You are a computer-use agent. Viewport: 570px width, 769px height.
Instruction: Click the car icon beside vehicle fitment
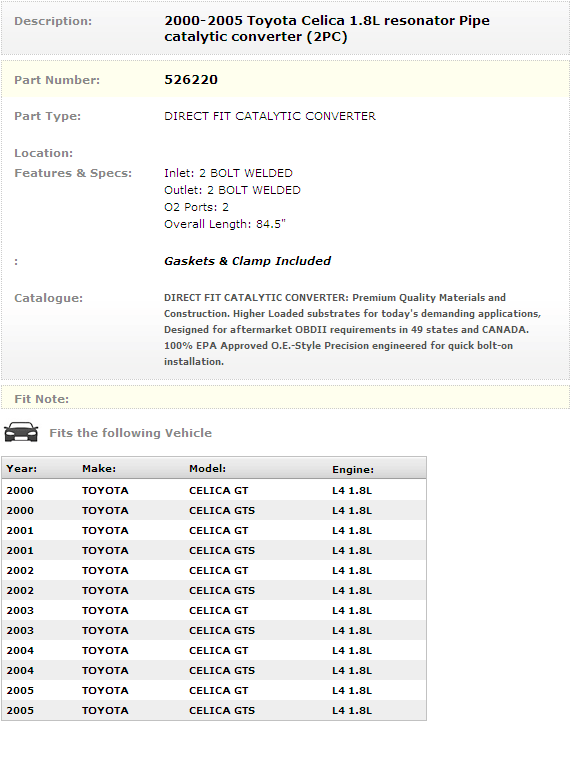coord(21,432)
